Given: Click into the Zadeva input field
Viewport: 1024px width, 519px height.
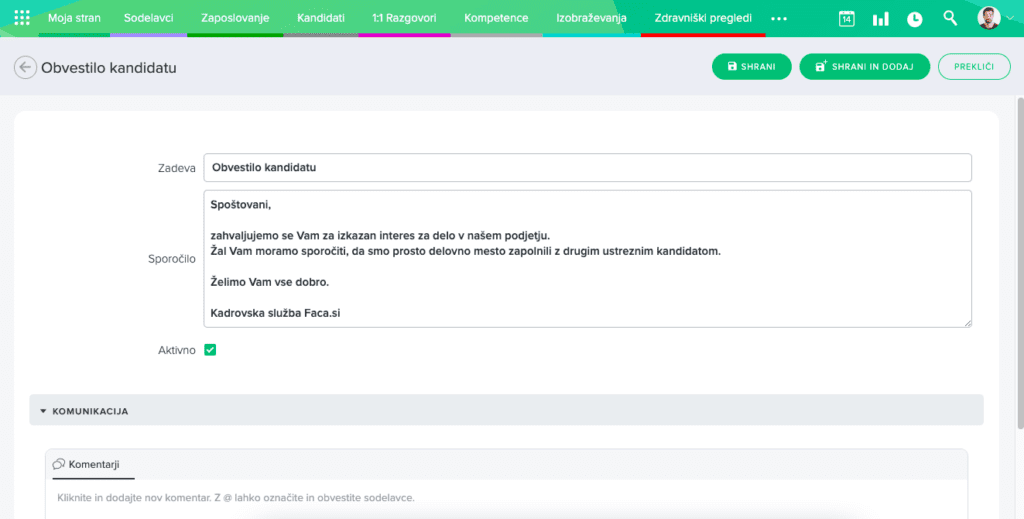Looking at the screenshot, I should [587, 167].
